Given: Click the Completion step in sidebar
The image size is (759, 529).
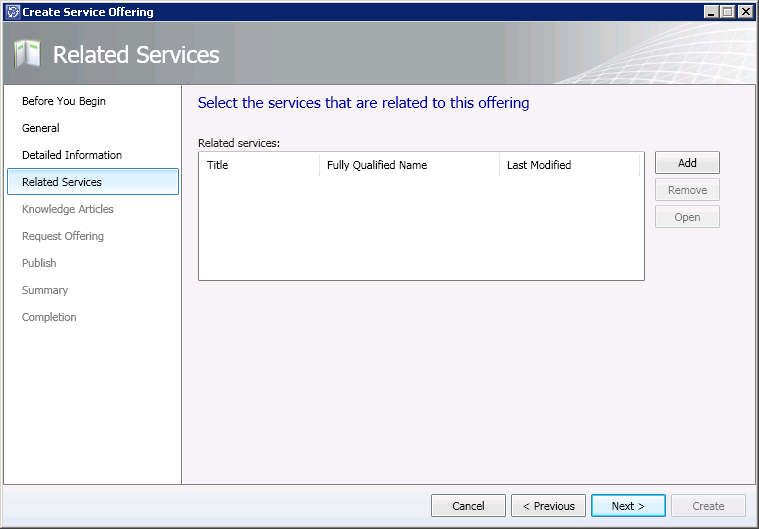Looking at the screenshot, I should click(49, 317).
